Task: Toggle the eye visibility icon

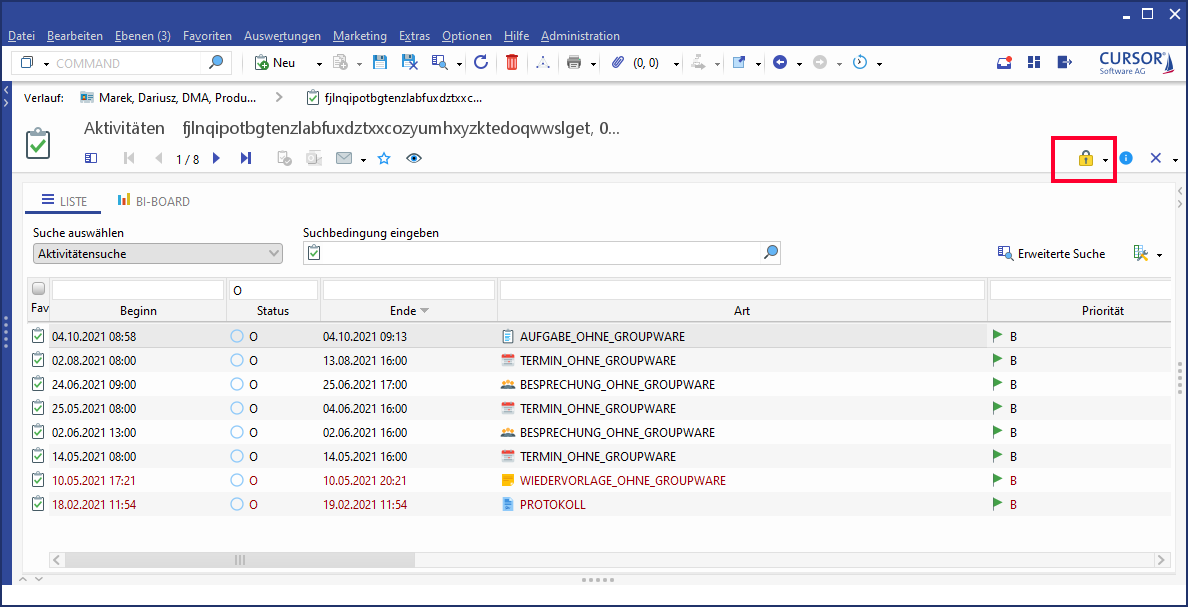Action: (414, 158)
